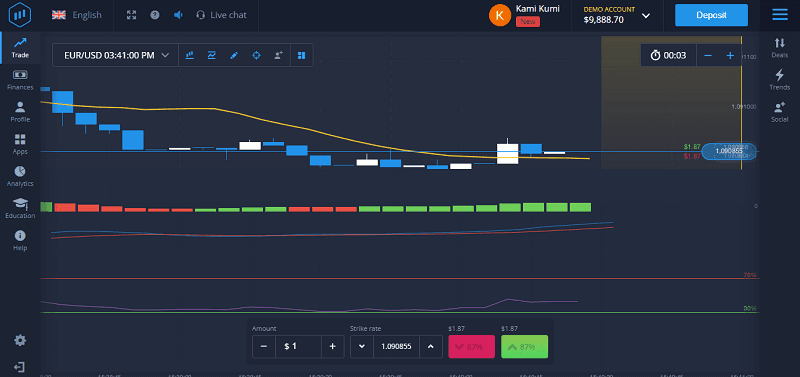Raise the strike rate with up chevron
The height and width of the screenshot is (377, 800).
tap(431, 346)
